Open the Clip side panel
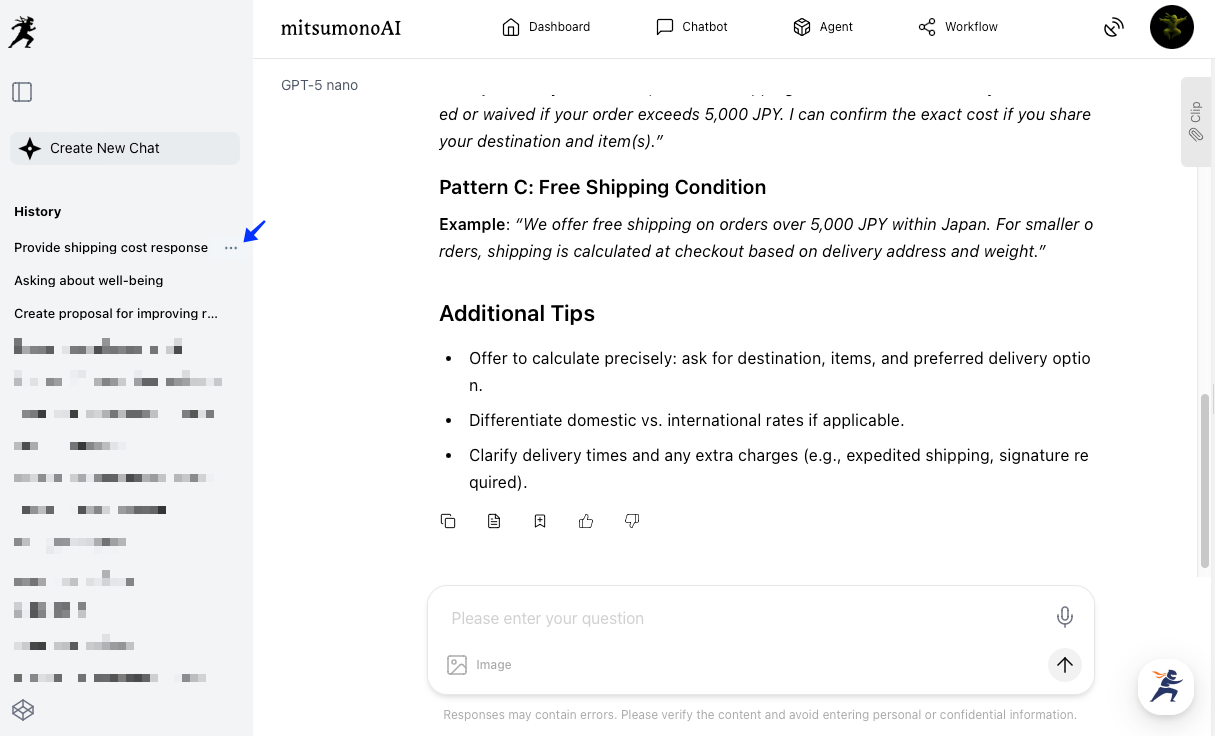The image size is (1215, 736). [x=1196, y=122]
